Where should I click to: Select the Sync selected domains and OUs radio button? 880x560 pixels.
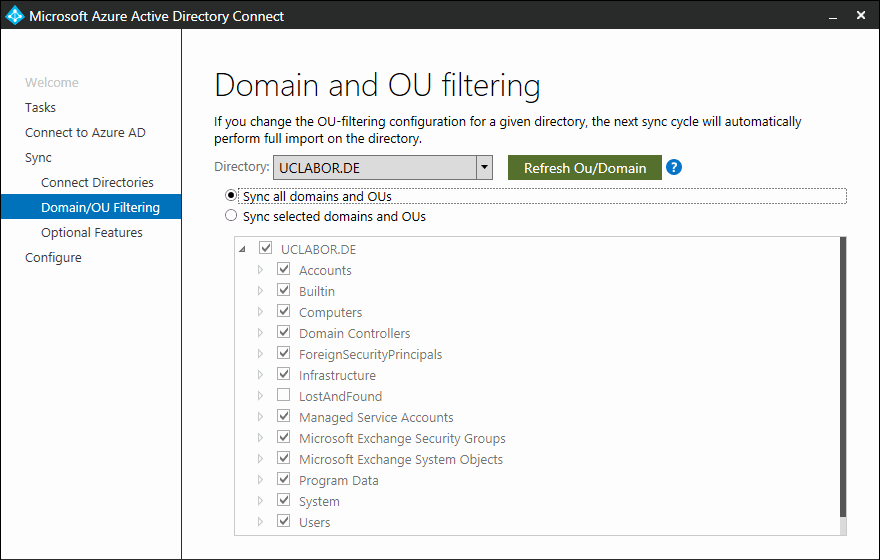tap(231, 215)
